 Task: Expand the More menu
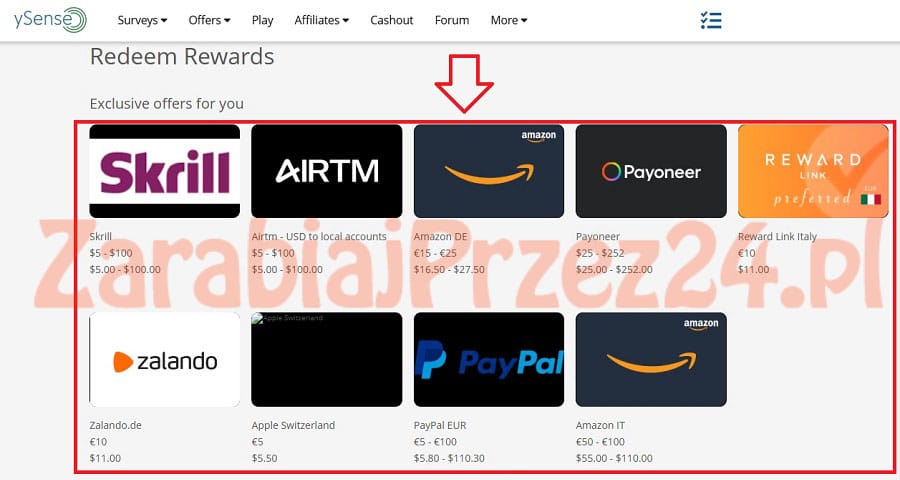click(509, 20)
